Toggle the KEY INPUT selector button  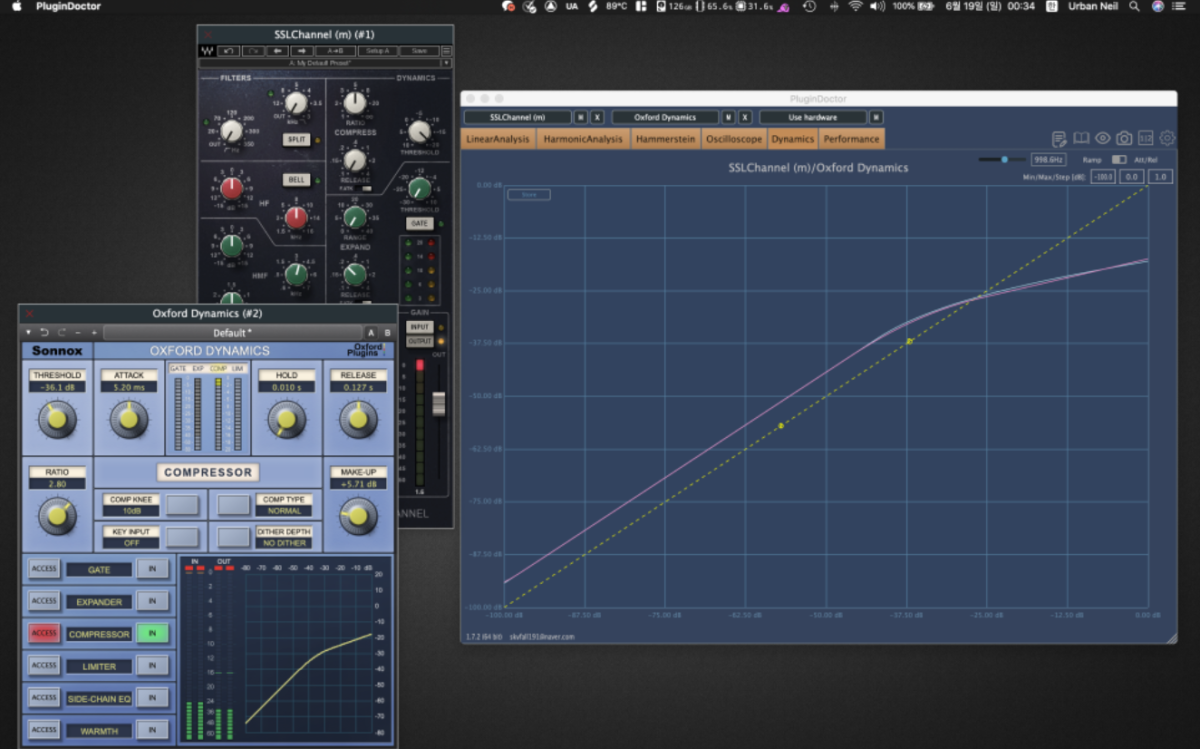(x=182, y=537)
